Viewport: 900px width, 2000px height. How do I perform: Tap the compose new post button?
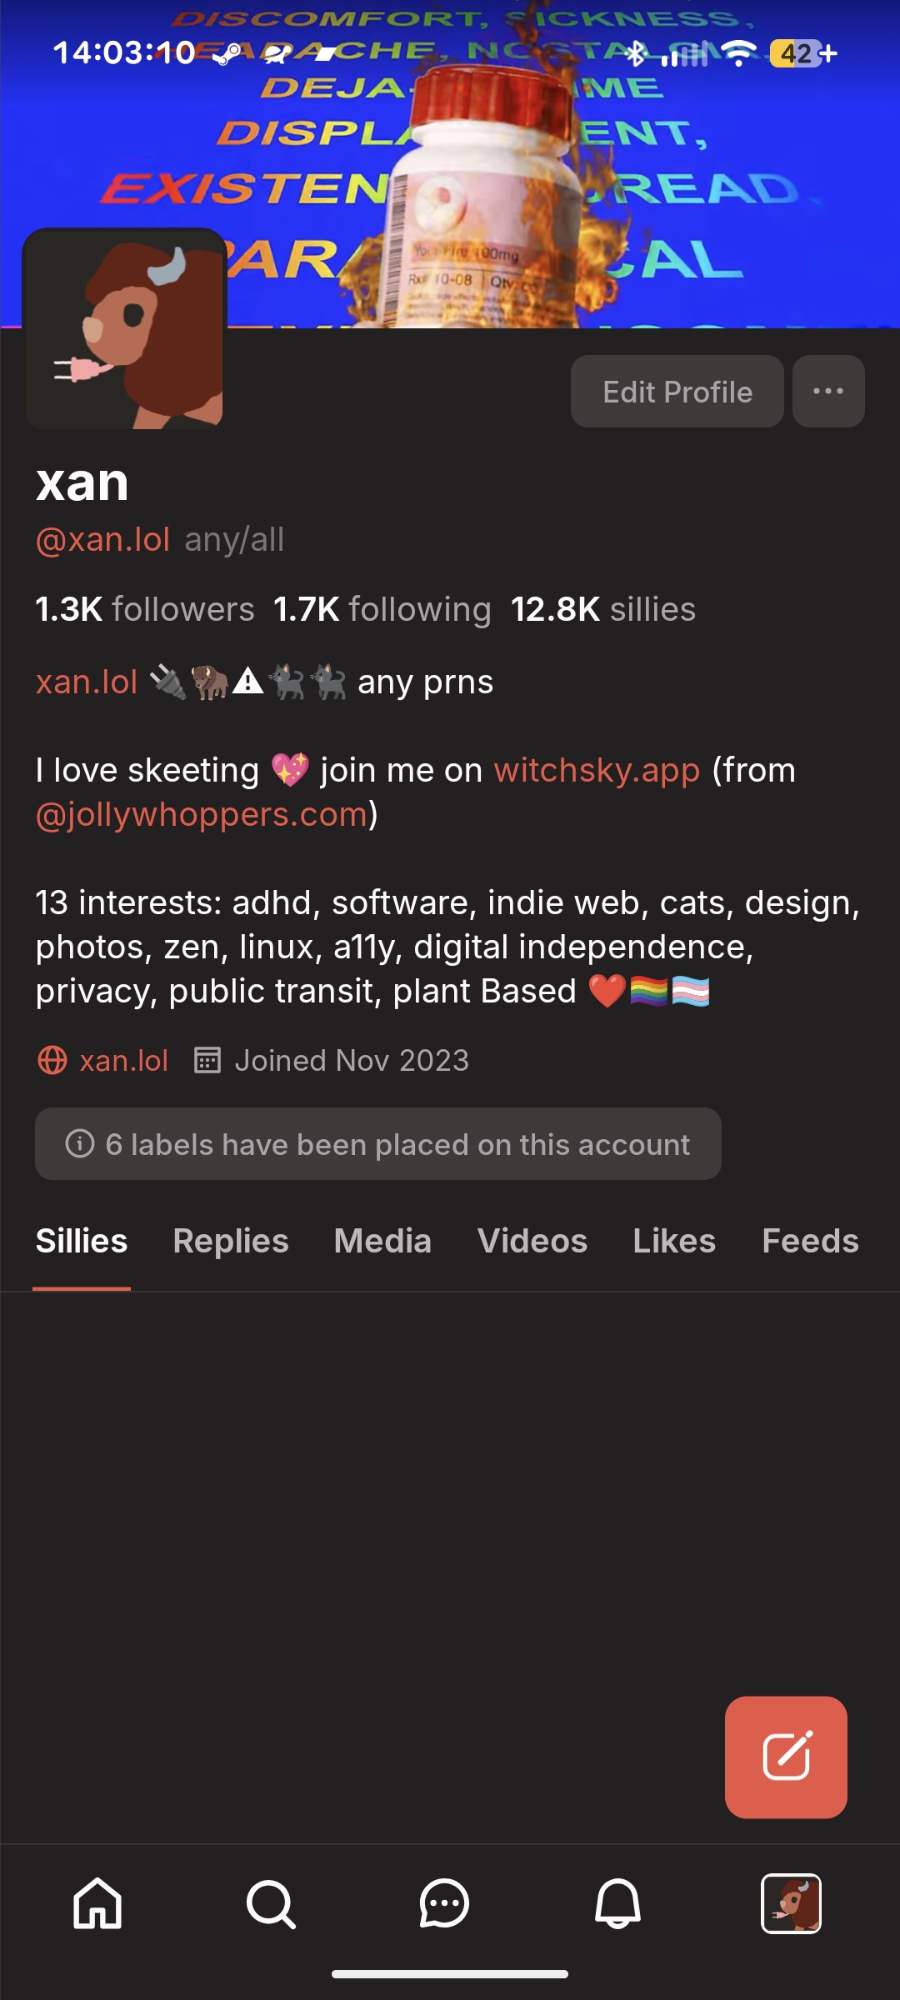pos(786,1757)
